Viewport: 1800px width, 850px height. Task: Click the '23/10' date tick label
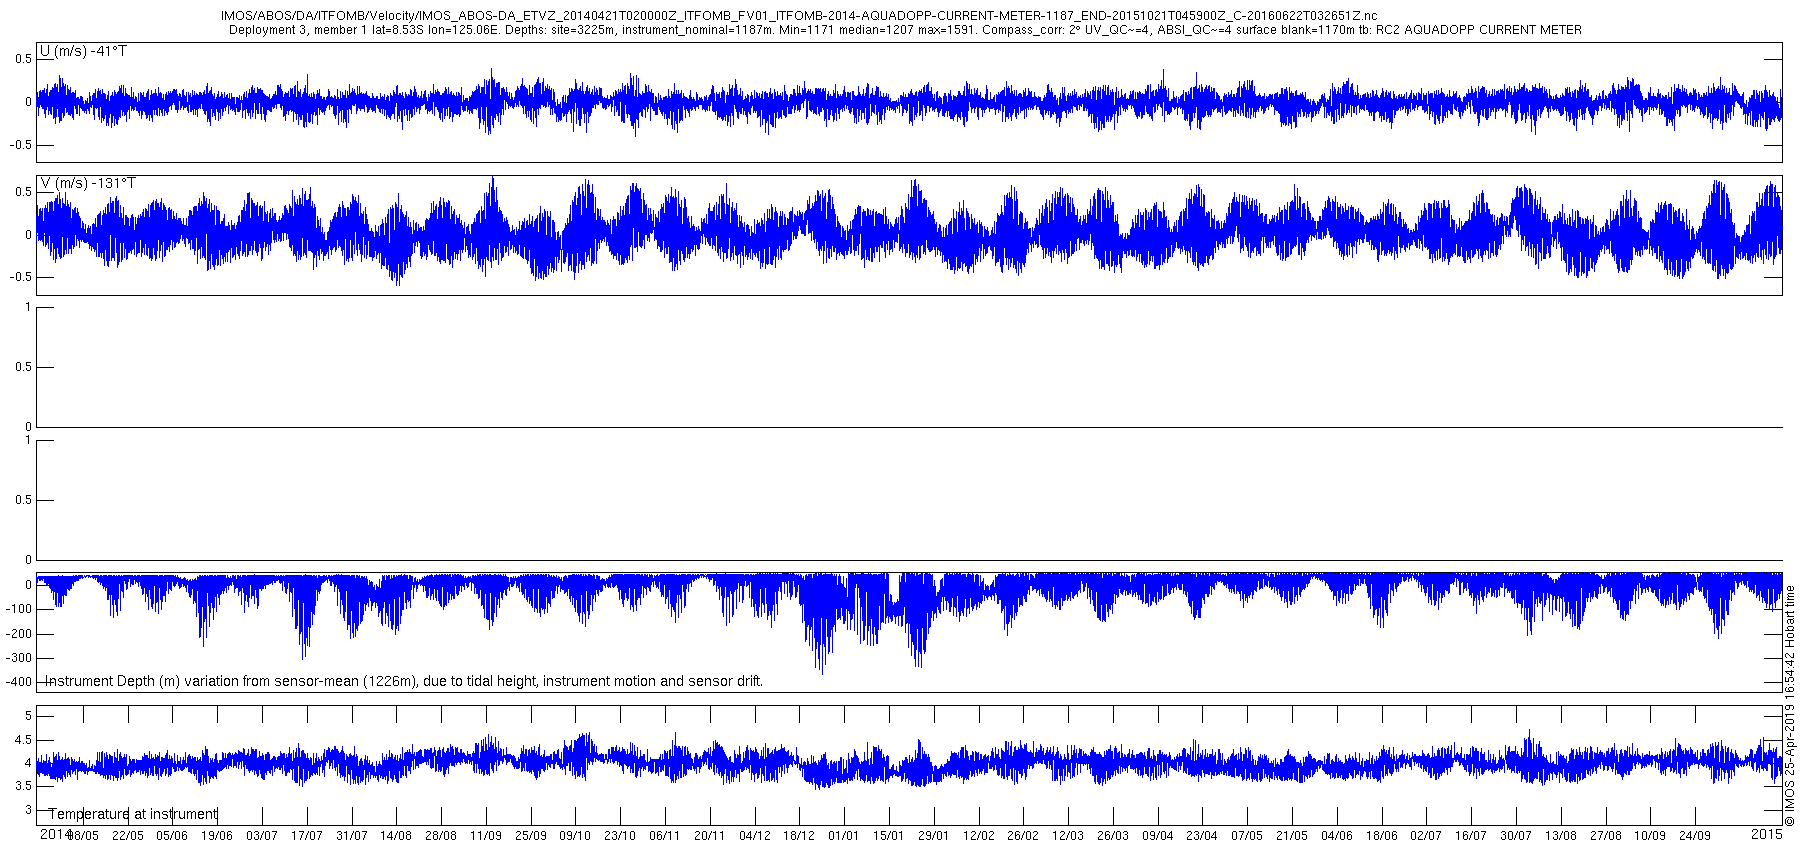click(620, 836)
